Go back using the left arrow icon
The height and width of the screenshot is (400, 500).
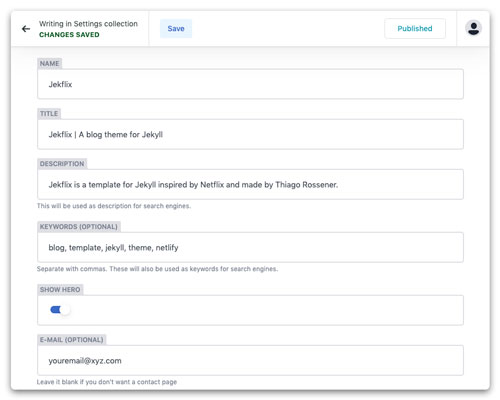[26, 29]
